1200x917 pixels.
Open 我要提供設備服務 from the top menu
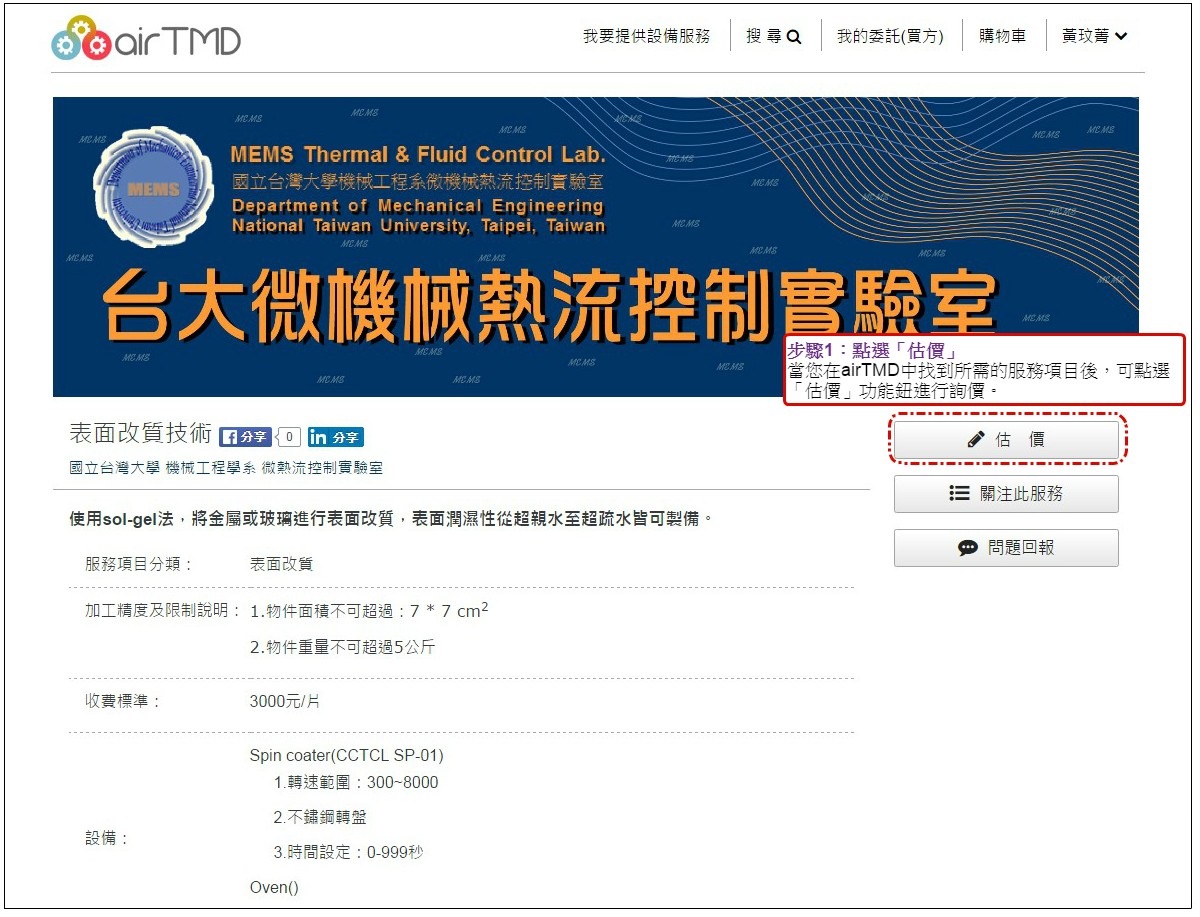point(646,34)
